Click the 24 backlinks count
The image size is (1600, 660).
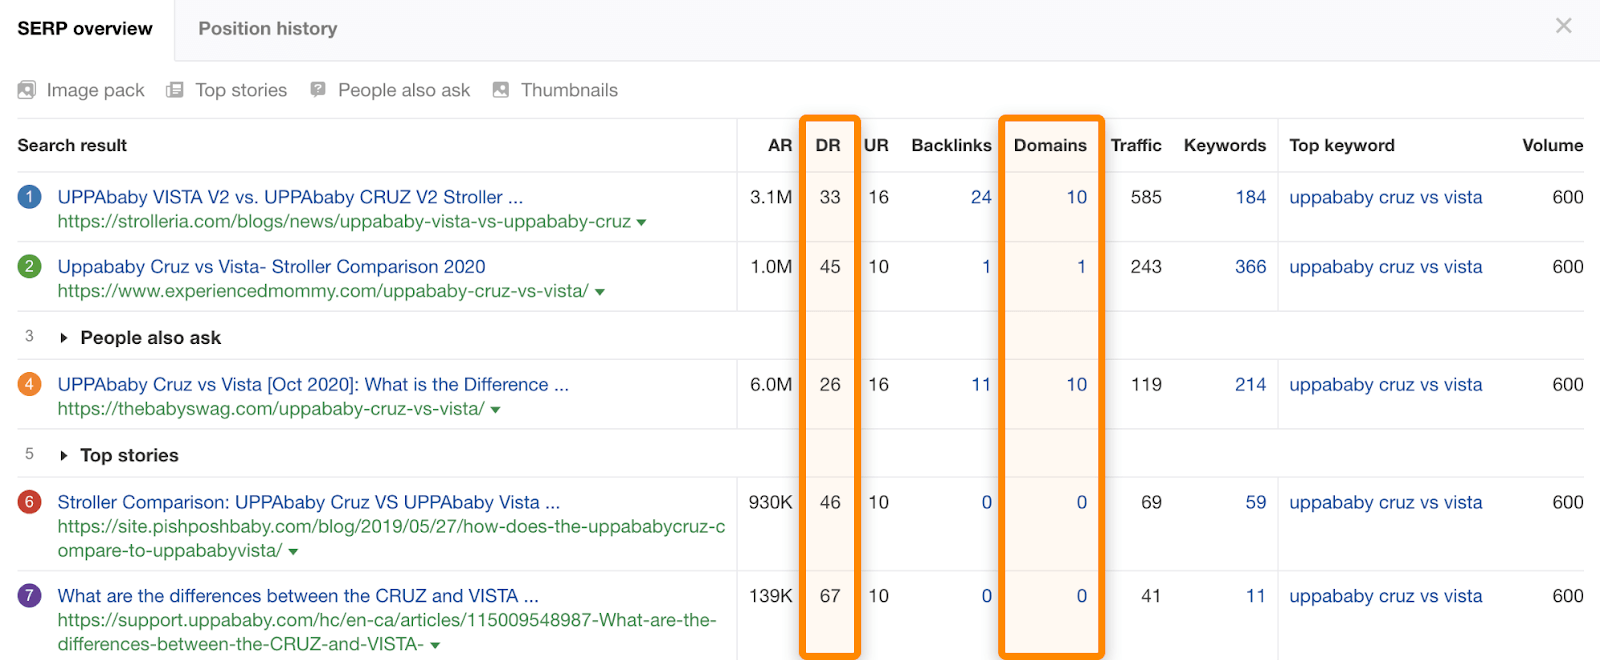(981, 197)
